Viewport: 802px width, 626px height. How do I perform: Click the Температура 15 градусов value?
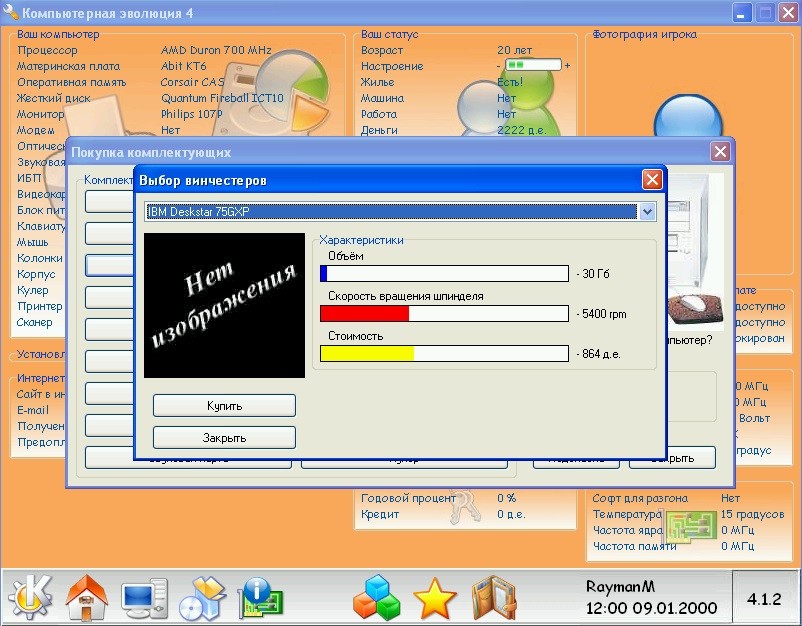tap(752, 514)
